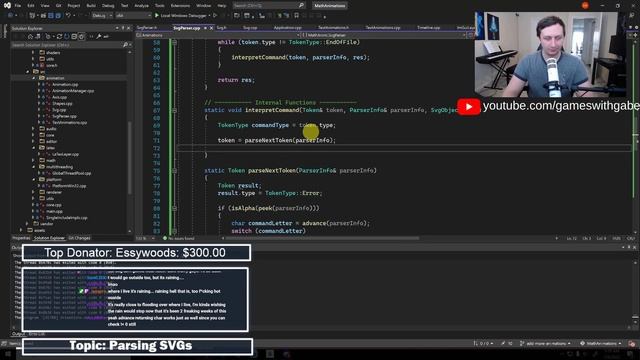Click Solution Explorer refresh sync icon
The width and height of the screenshot is (640, 360).
pyautogui.click(x=60, y=36)
